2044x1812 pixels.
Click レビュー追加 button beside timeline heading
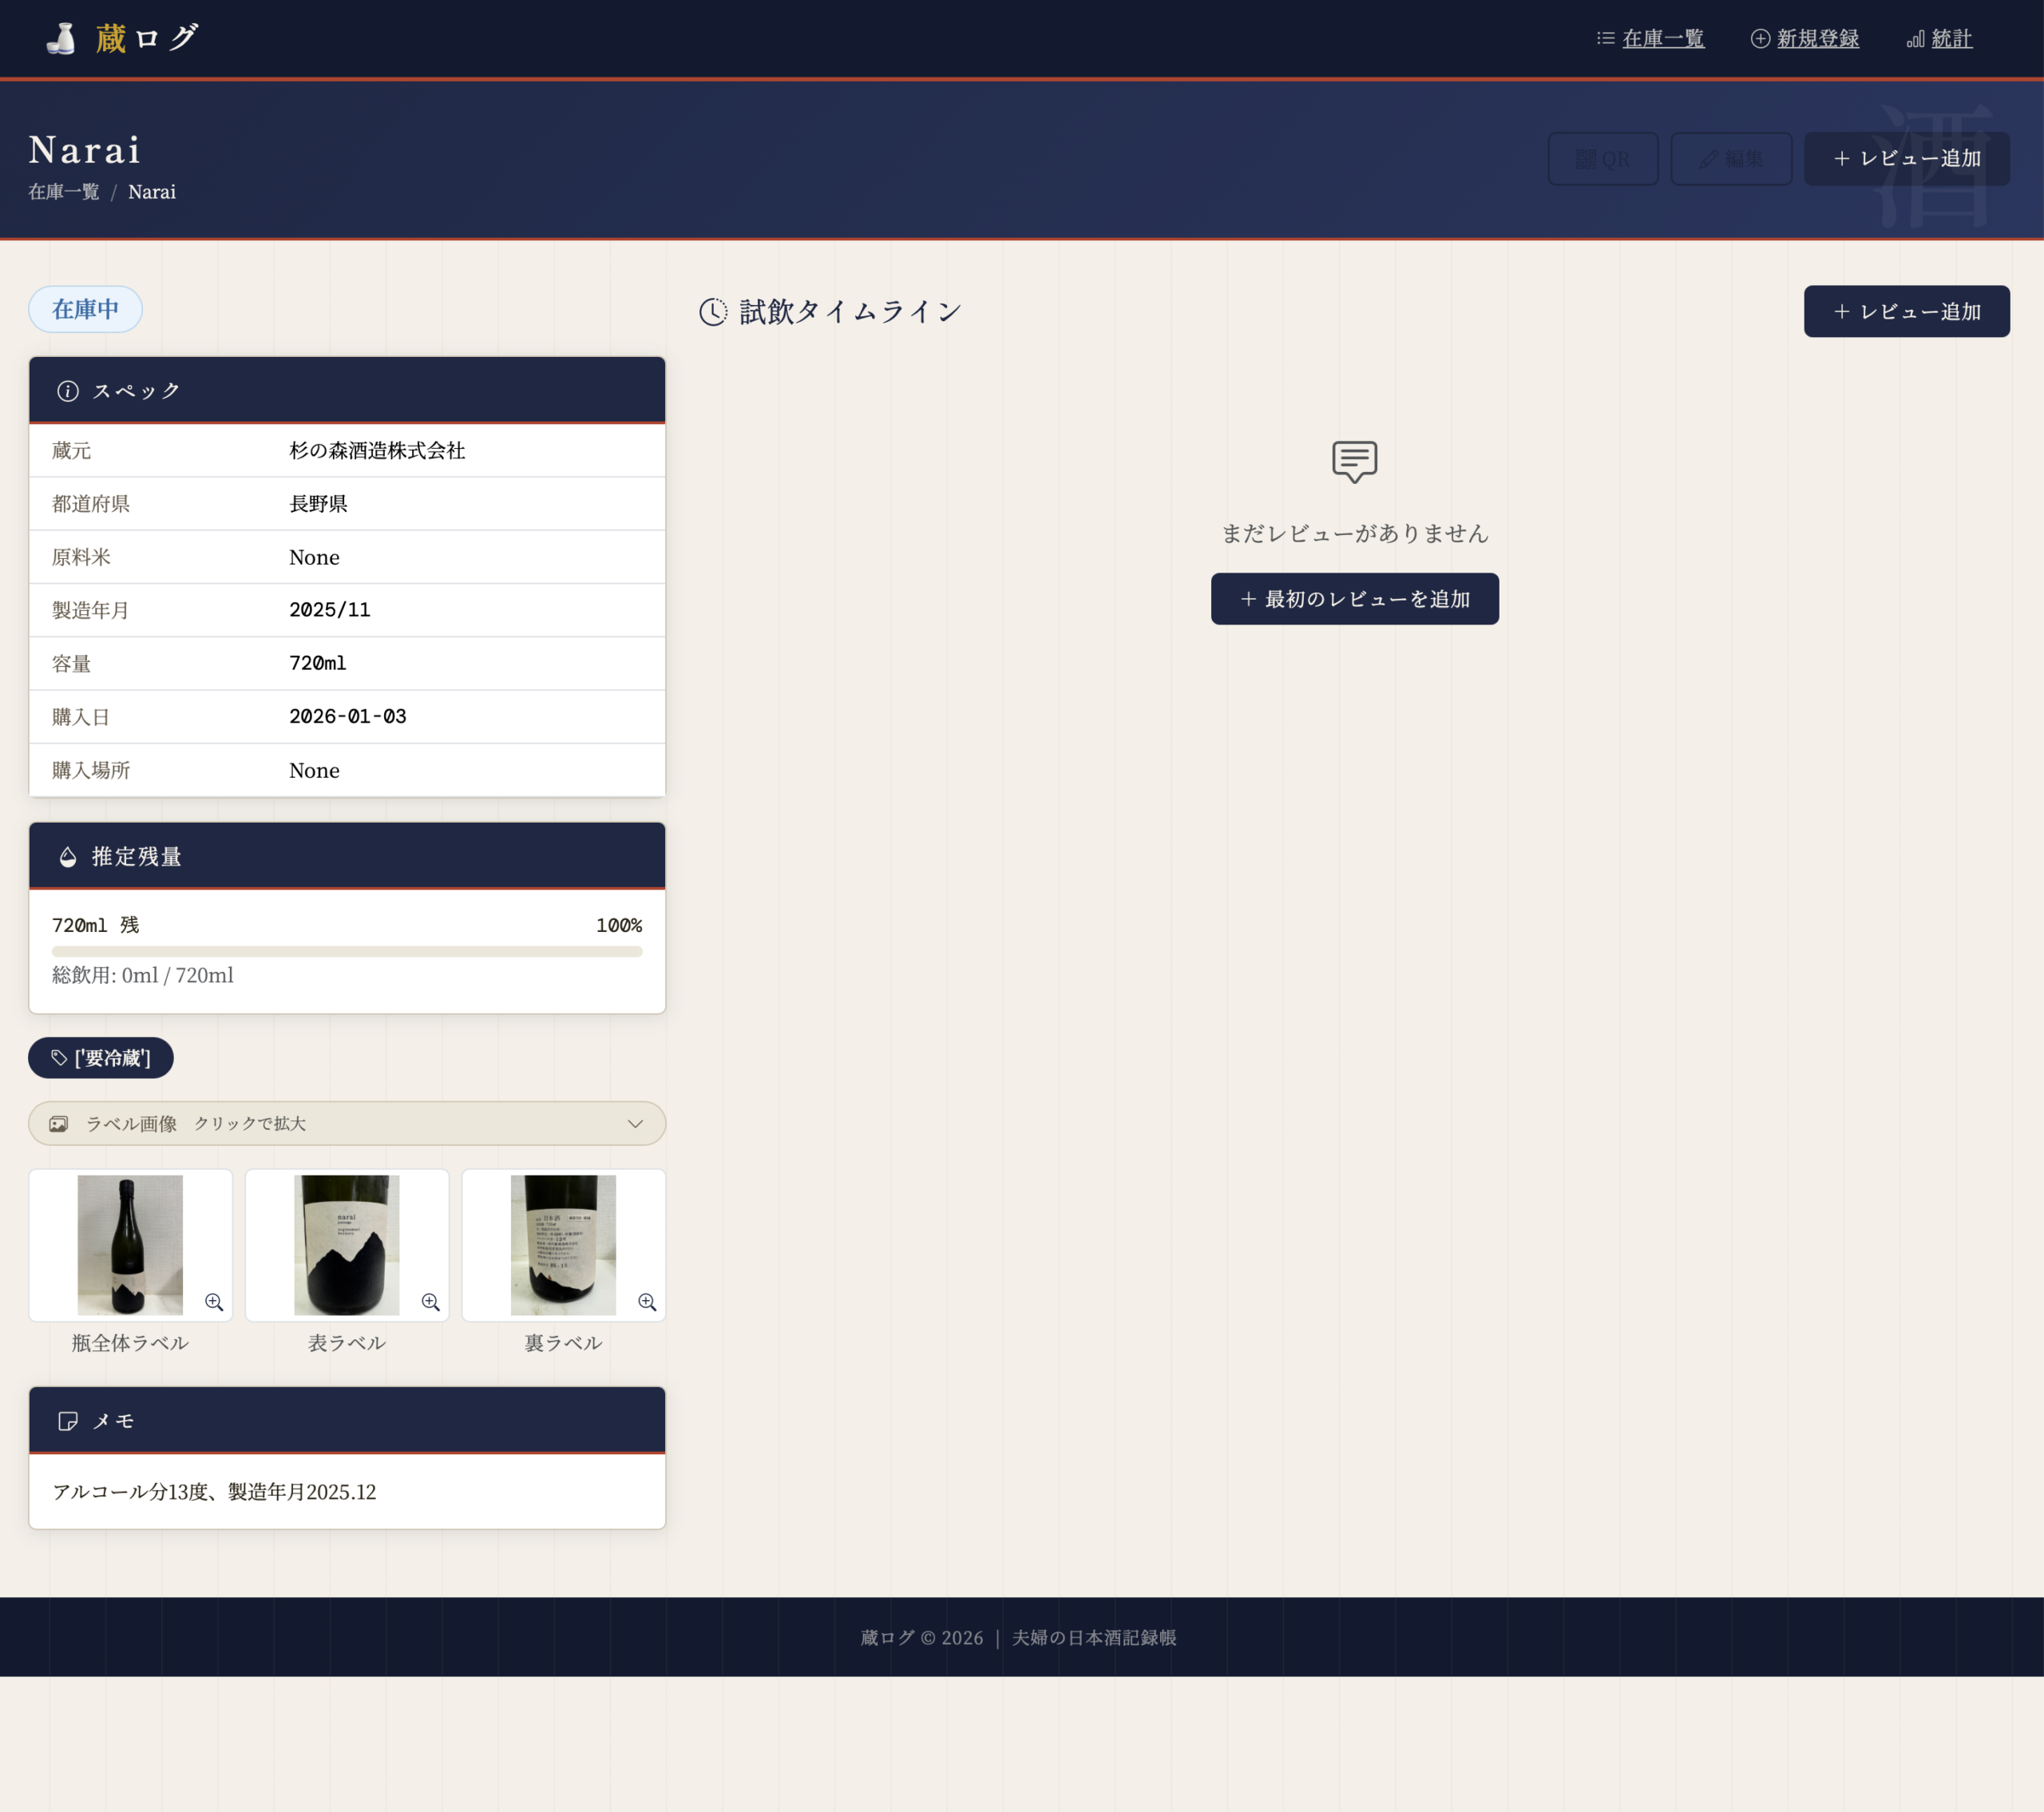(1906, 312)
